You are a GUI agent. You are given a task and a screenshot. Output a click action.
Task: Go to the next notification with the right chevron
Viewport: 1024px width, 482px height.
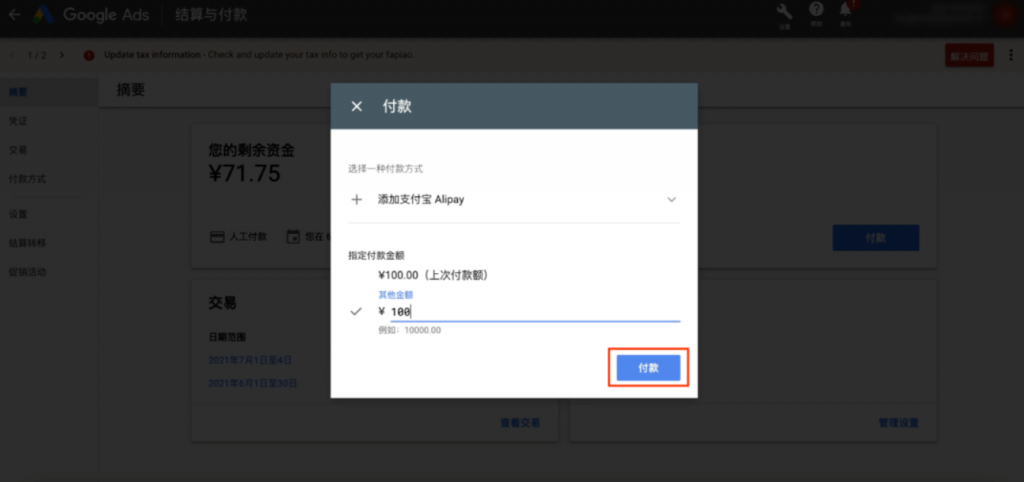(61, 55)
